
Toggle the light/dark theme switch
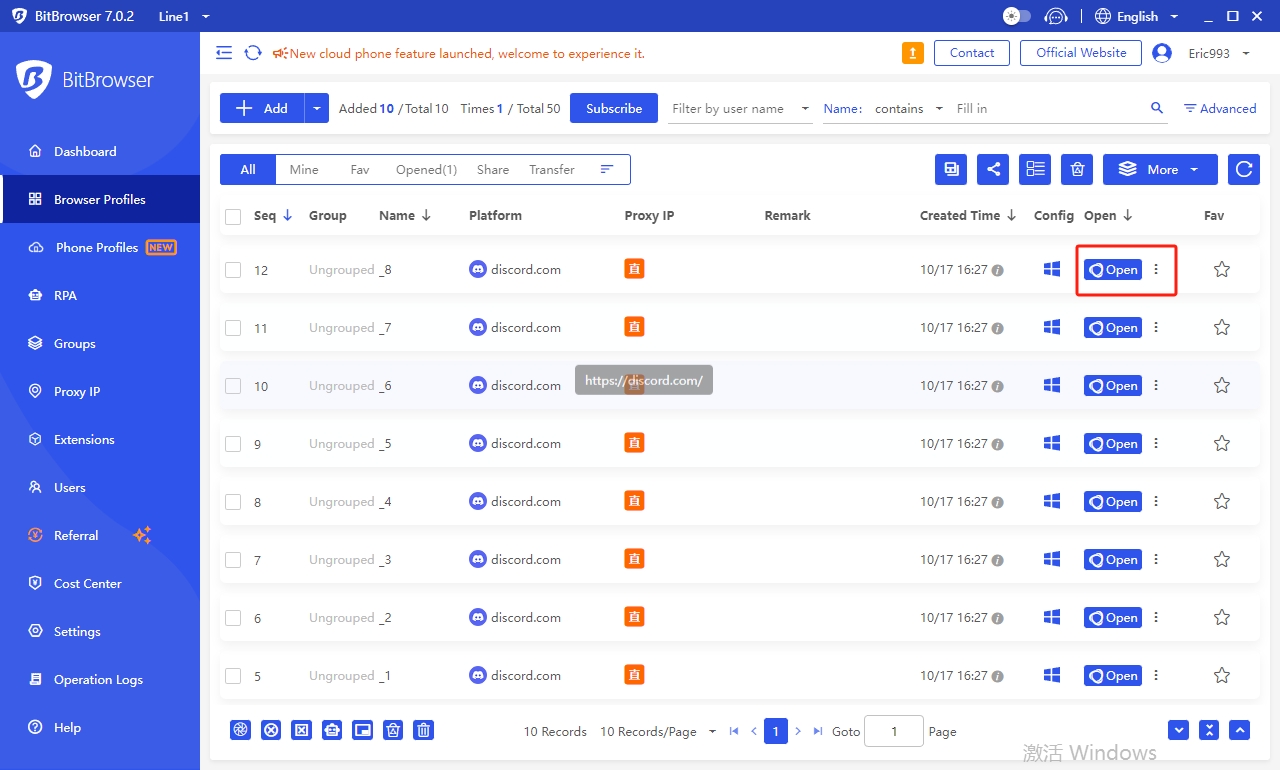point(1017,16)
